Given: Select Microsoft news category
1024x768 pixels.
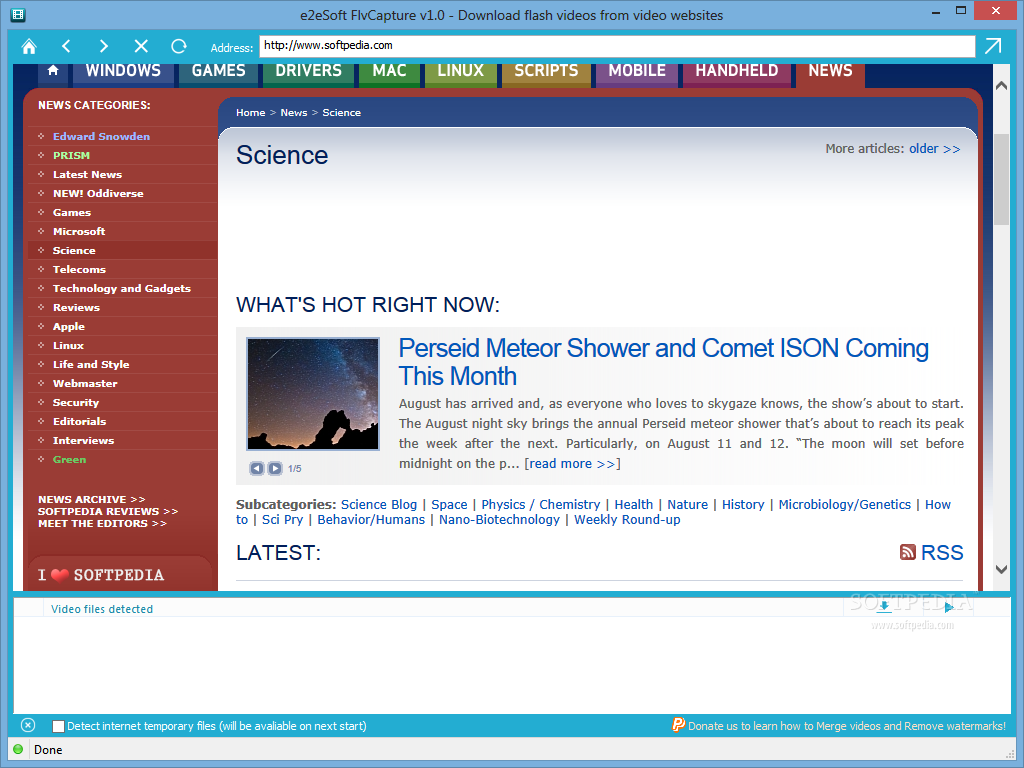Looking at the screenshot, I should [79, 231].
